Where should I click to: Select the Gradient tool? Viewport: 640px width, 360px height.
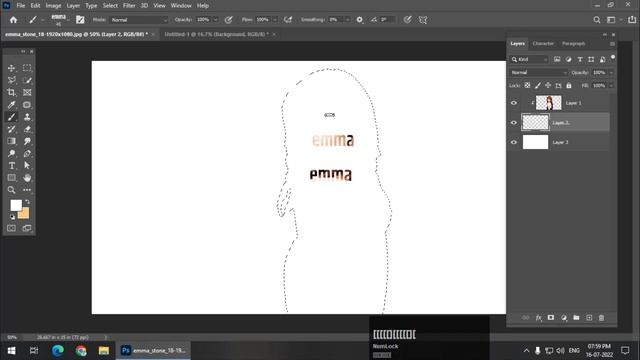(x=11, y=141)
